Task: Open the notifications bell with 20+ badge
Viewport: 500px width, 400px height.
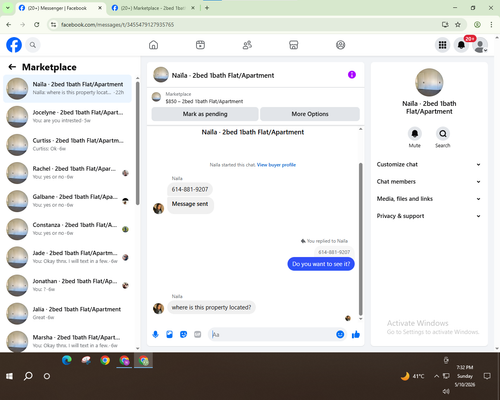Action: pyautogui.click(x=461, y=45)
